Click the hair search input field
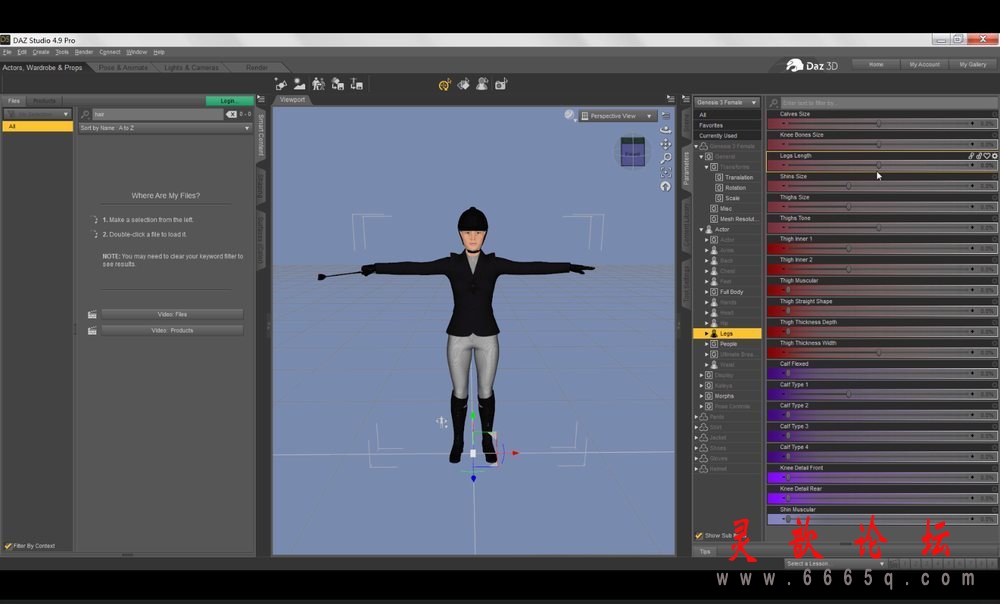Viewport: 1000px width, 604px height. (158, 114)
